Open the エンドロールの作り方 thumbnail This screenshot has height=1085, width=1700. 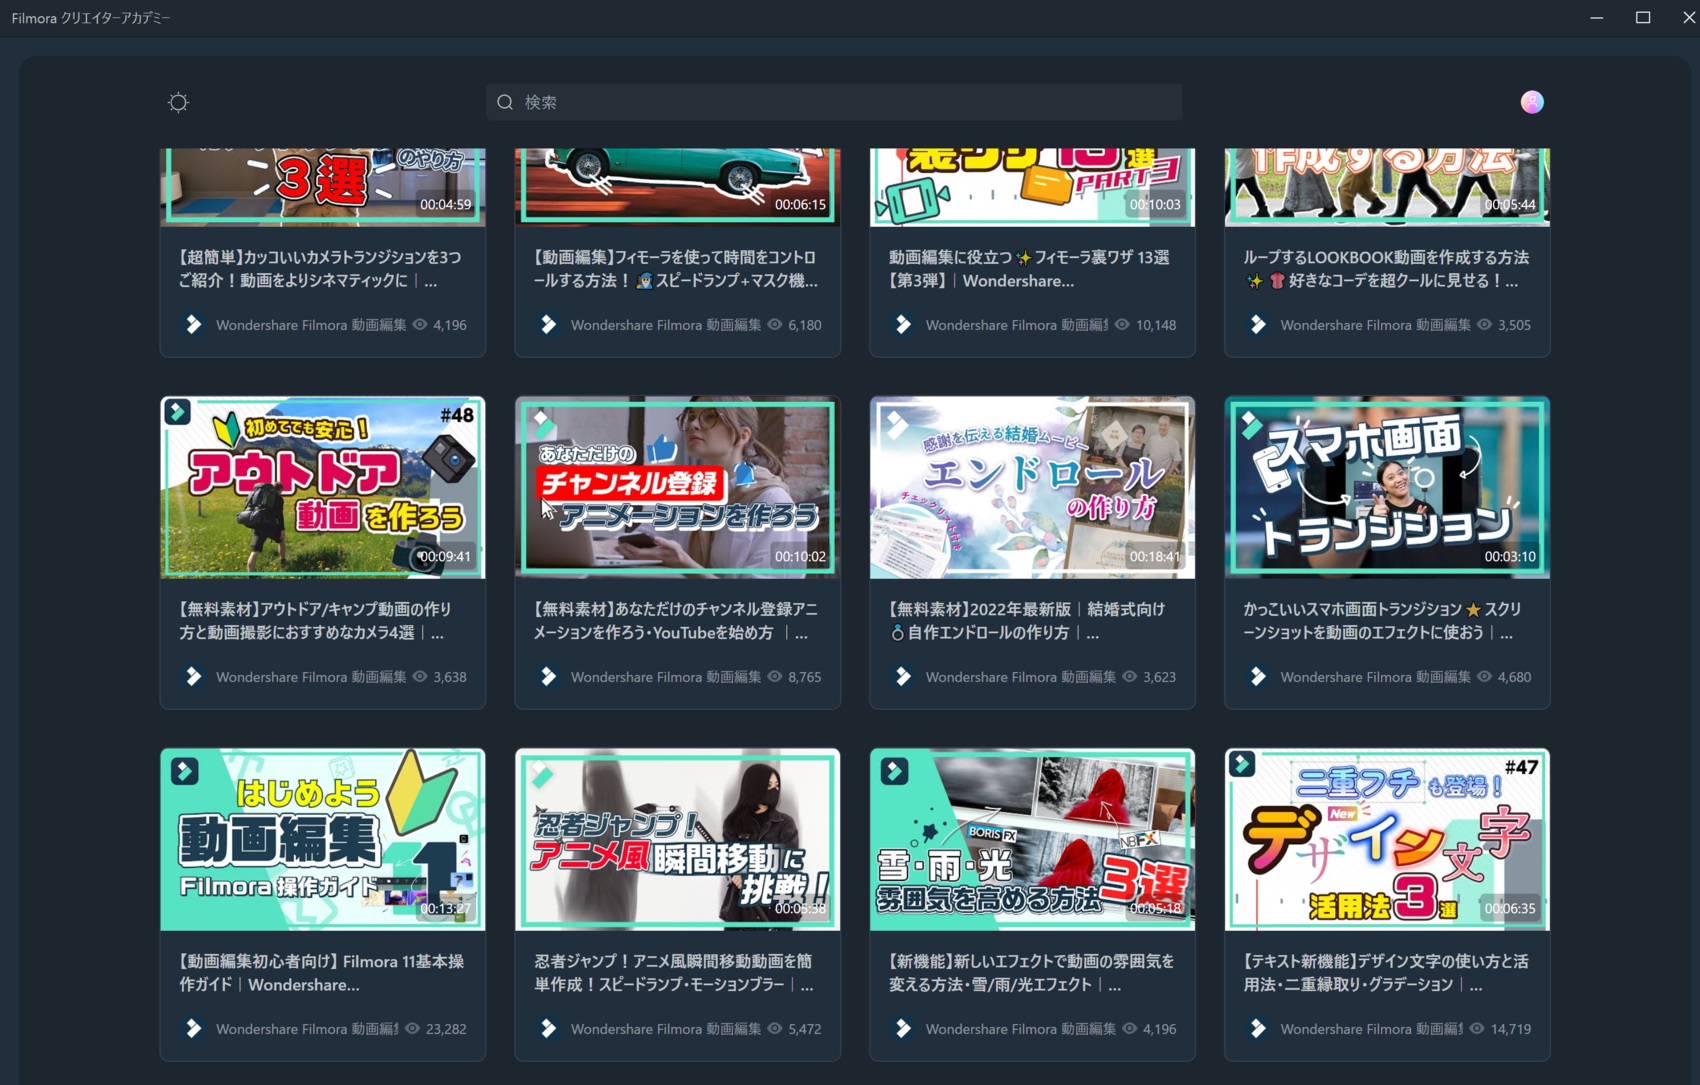[1032, 488]
